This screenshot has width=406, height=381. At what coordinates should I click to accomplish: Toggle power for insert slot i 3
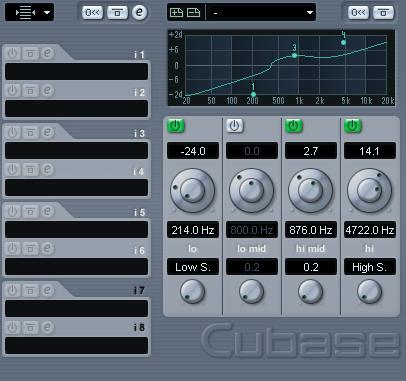tap(12, 132)
